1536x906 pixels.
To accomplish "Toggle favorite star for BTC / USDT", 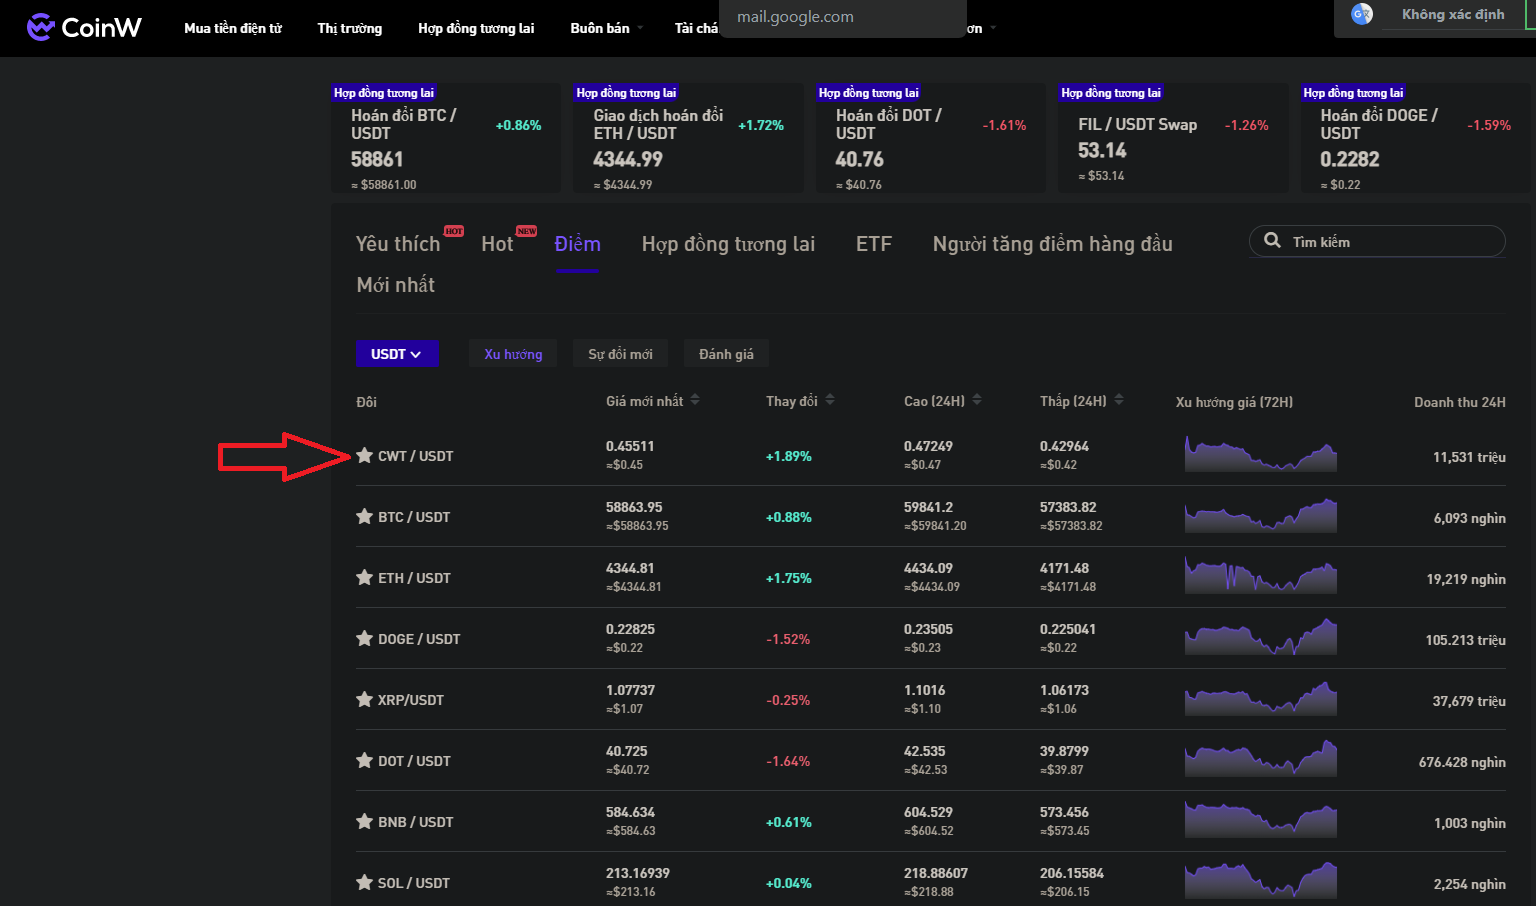I will pyautogui.click(x=365, y=516).
